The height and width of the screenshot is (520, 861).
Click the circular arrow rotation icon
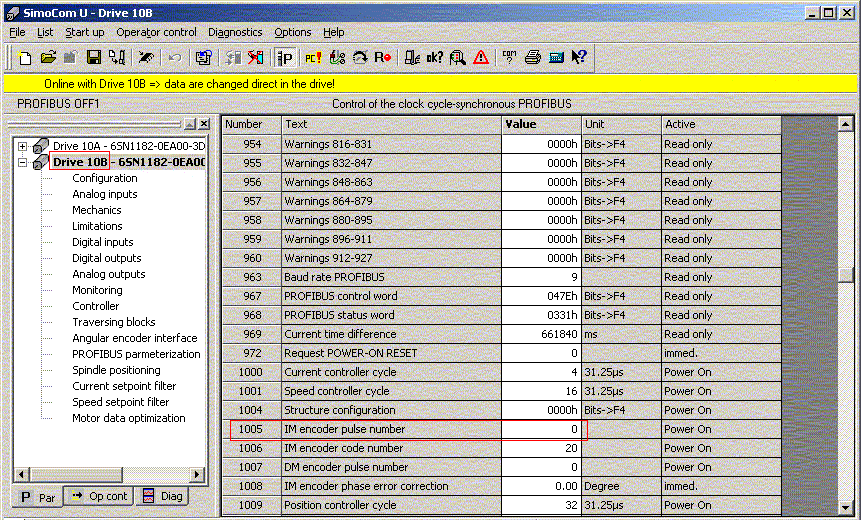[x=360, y=57]
